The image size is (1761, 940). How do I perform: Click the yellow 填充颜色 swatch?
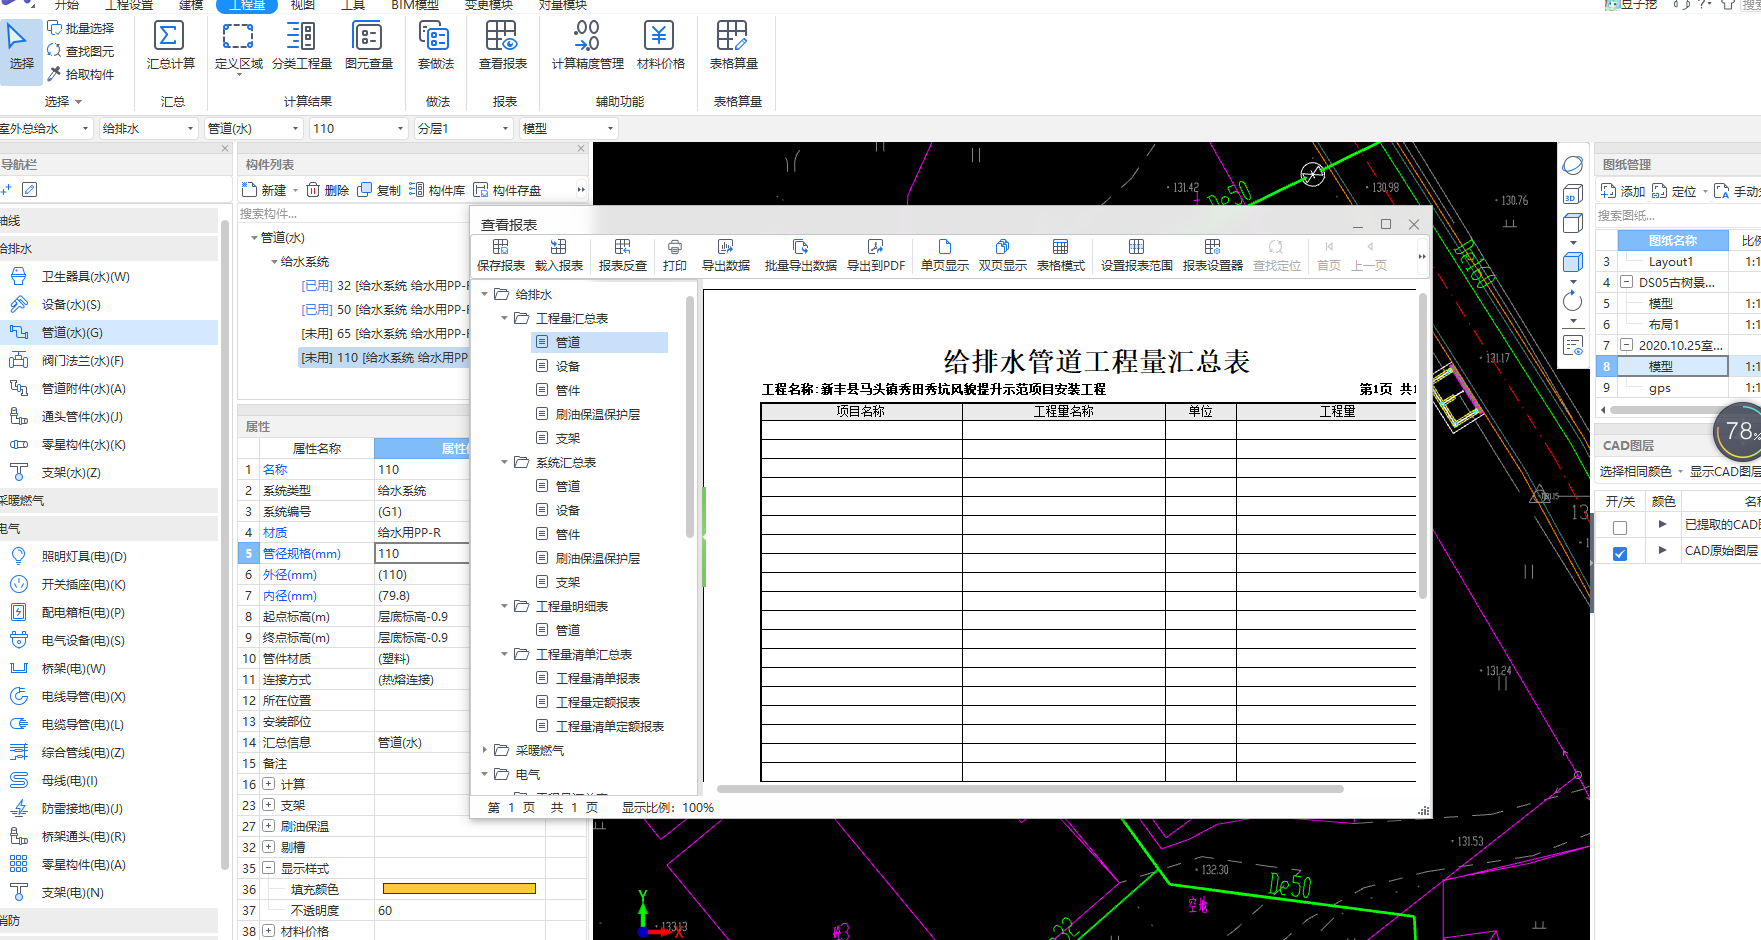459,889
